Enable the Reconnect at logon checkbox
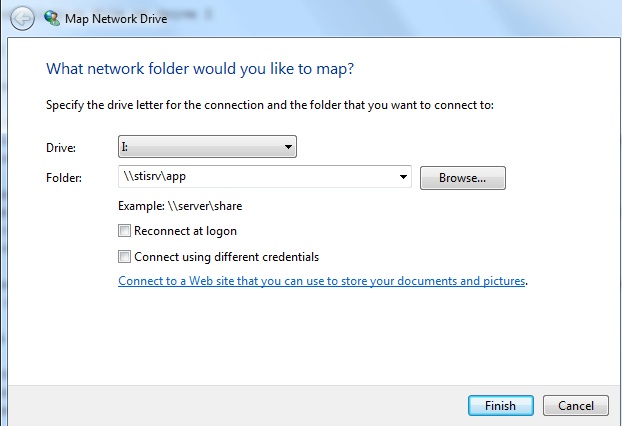This screenshot has width=622, height=426. coord(125,231)
